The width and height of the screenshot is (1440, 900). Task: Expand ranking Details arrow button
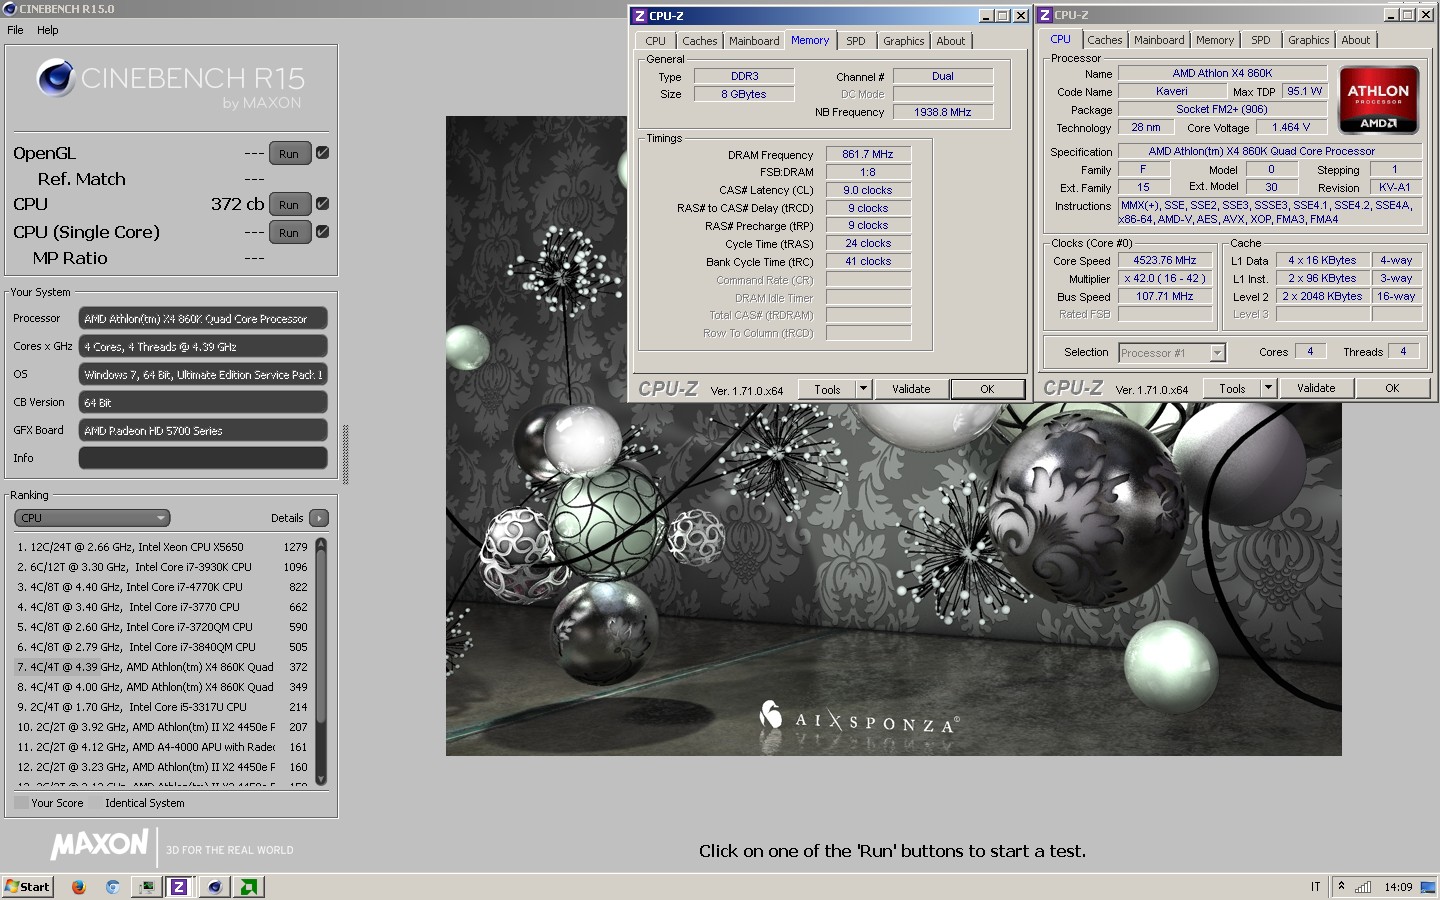coord(319,518)
